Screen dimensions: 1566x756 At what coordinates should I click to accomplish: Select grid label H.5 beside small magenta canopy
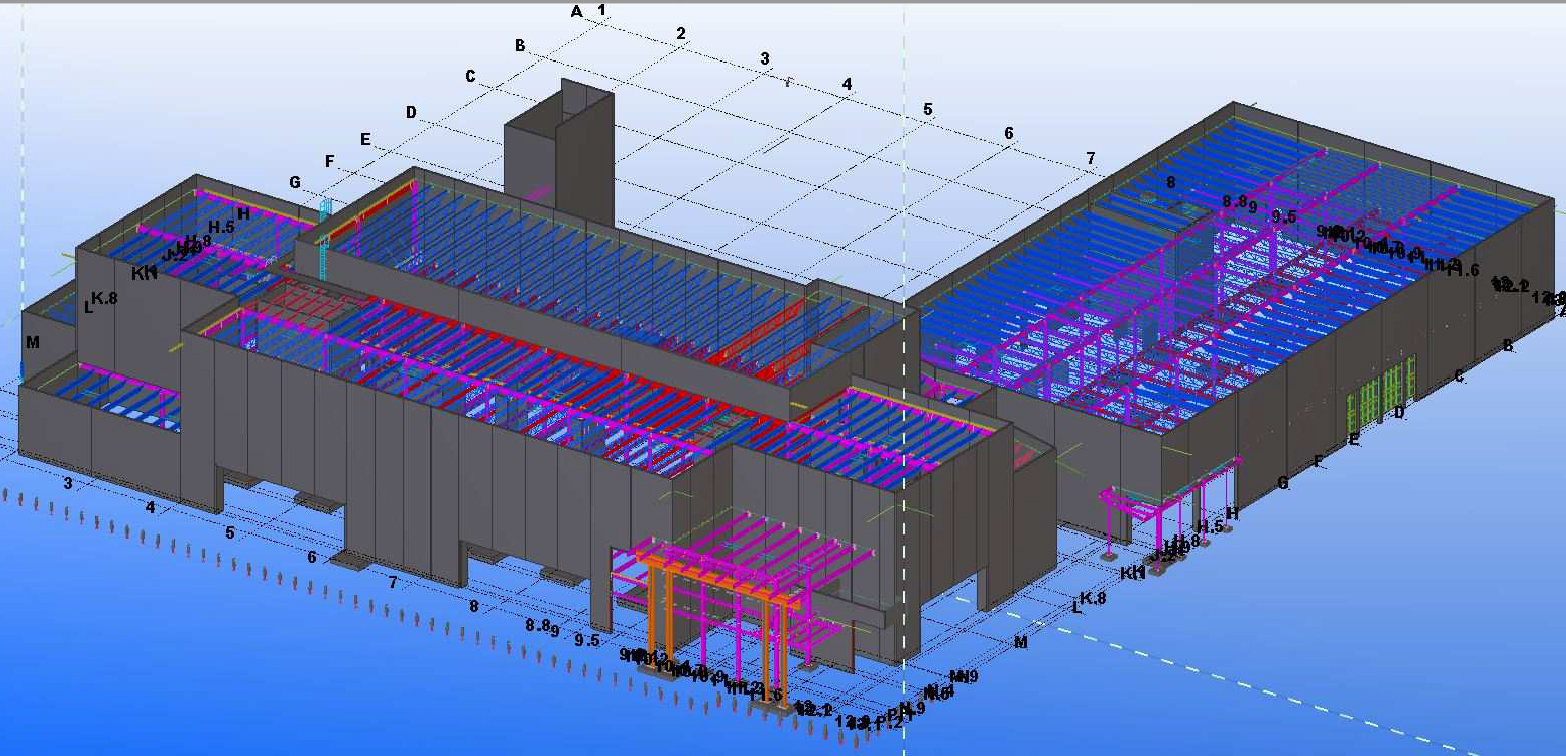coord(1211,527)
